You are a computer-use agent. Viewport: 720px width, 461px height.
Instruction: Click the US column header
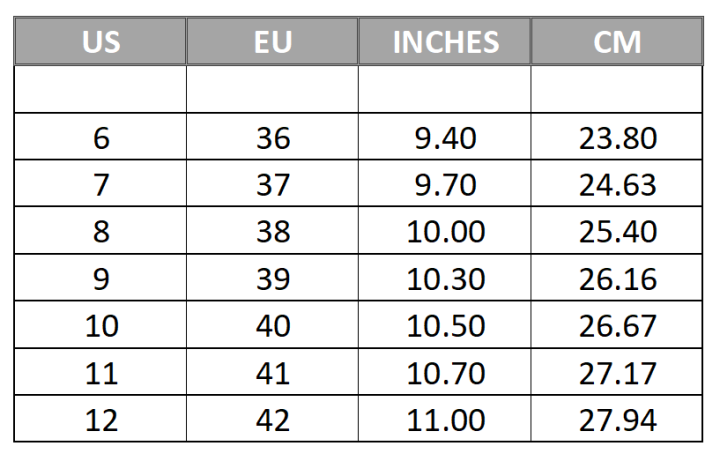click(x=101, y=43)
